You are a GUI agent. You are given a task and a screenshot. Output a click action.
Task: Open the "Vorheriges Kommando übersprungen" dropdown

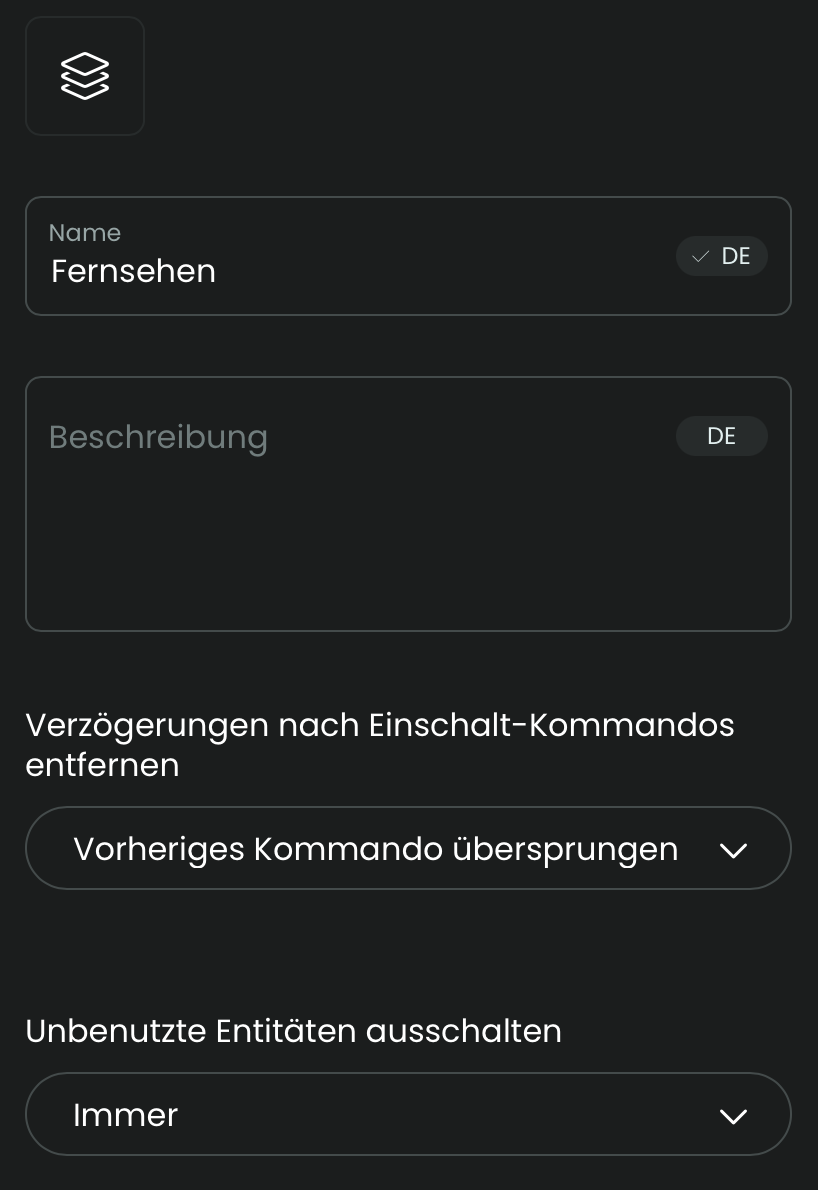click(408, 848)
